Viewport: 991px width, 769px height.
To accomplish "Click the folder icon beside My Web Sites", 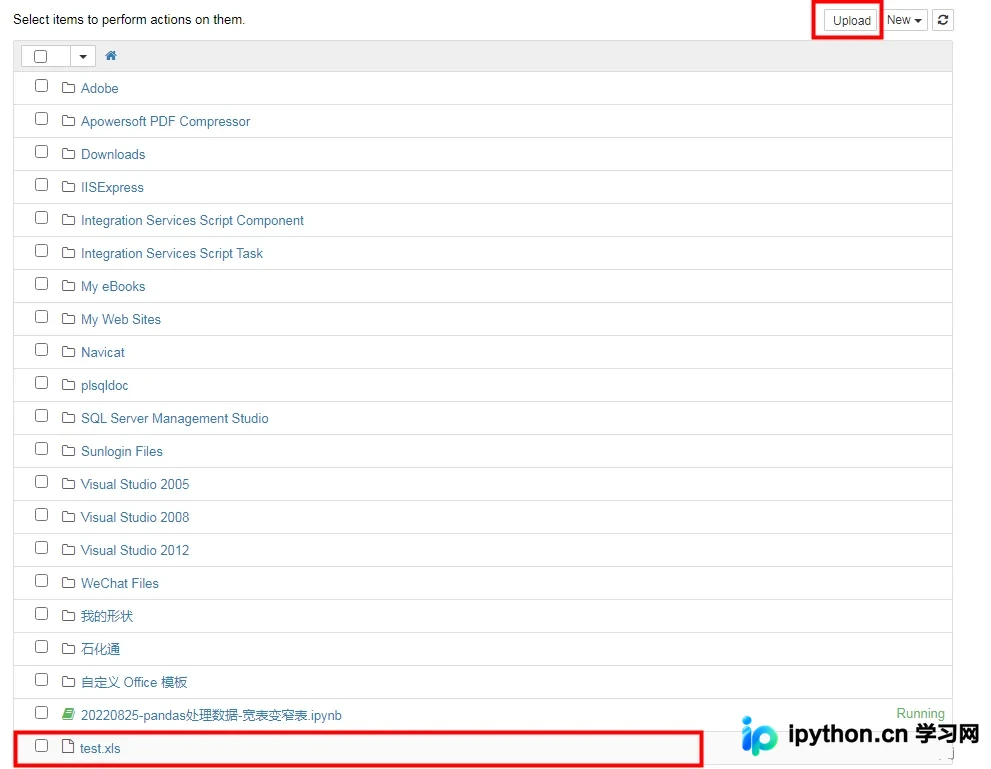I will click(x=68, y=318).
